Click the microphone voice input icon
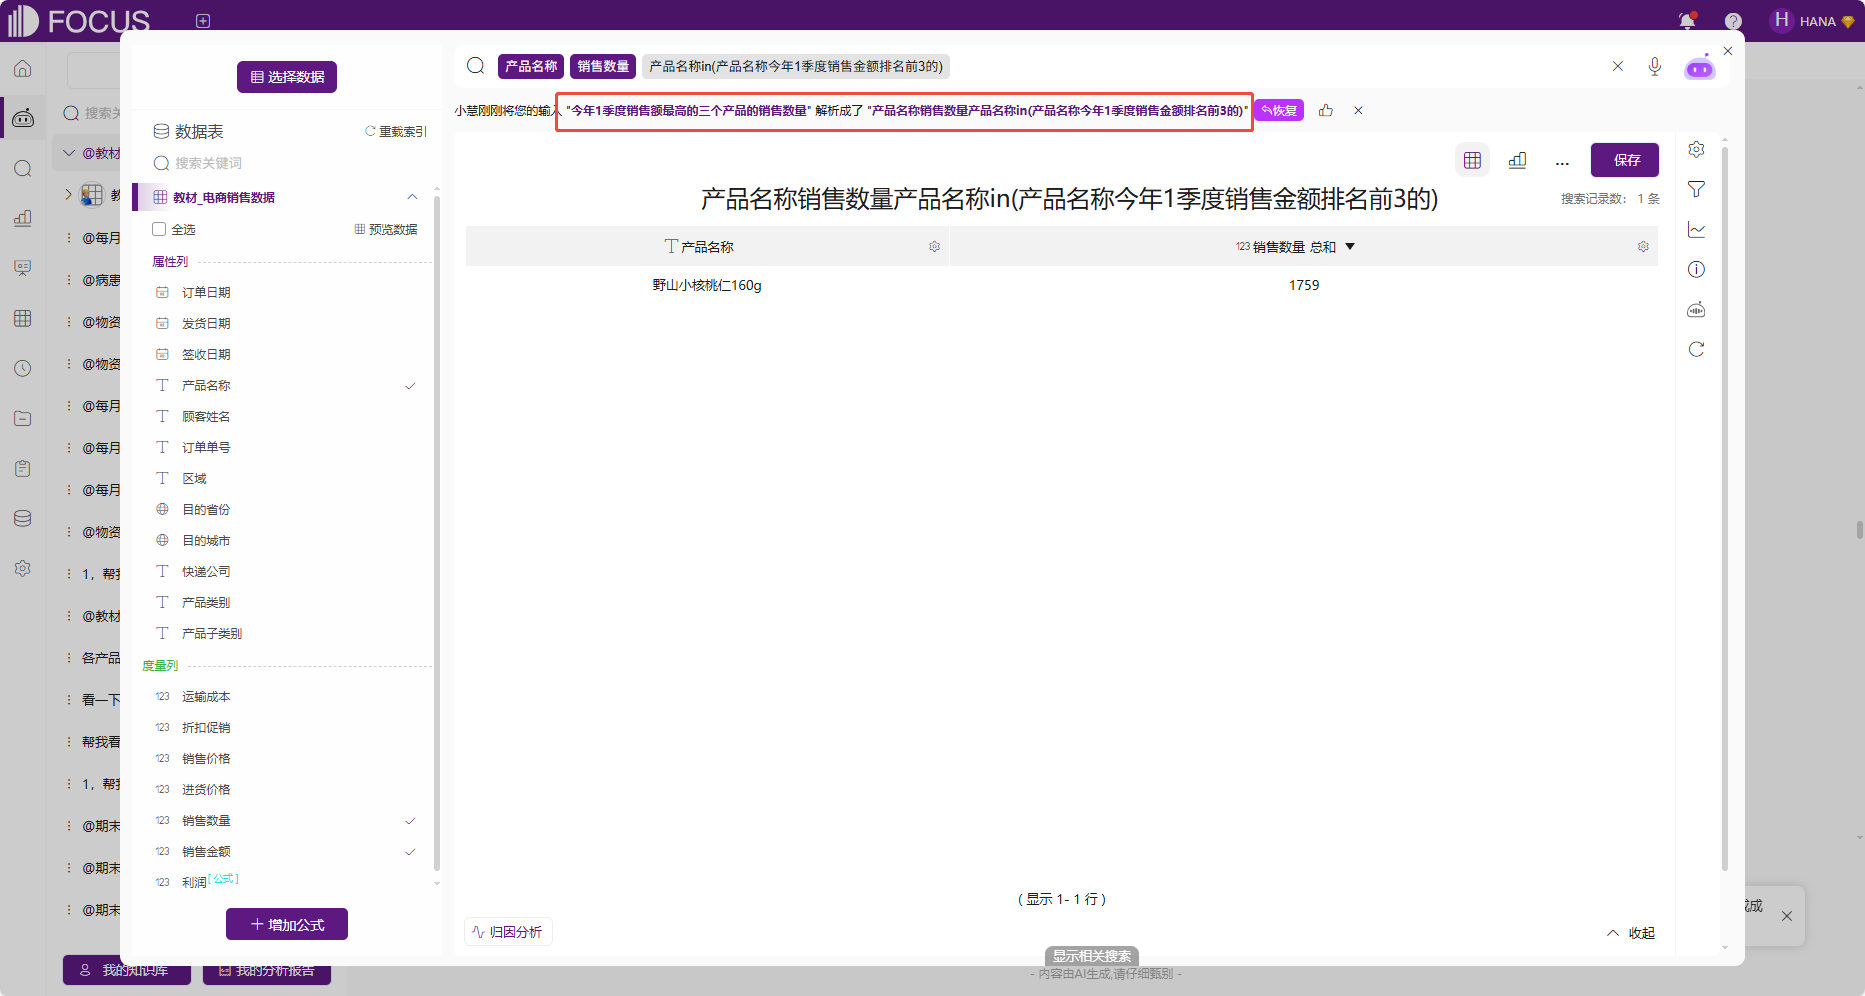 1655,66
